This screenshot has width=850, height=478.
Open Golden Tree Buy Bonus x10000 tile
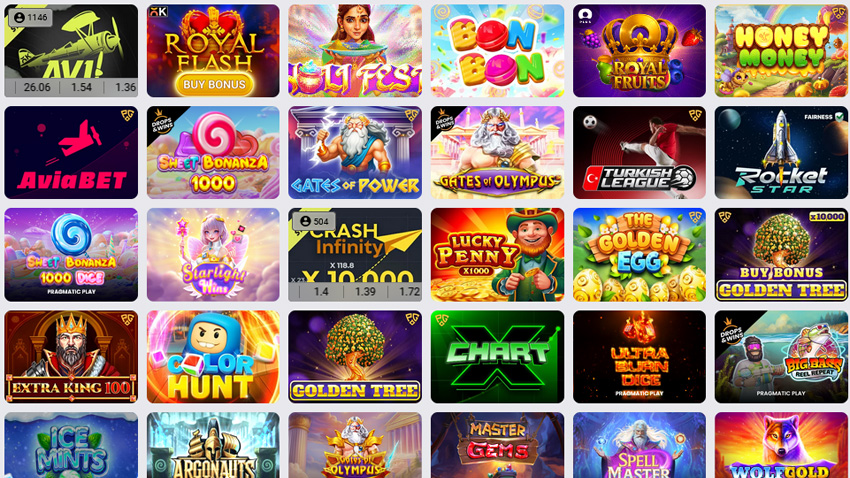[x=781, y=255]
